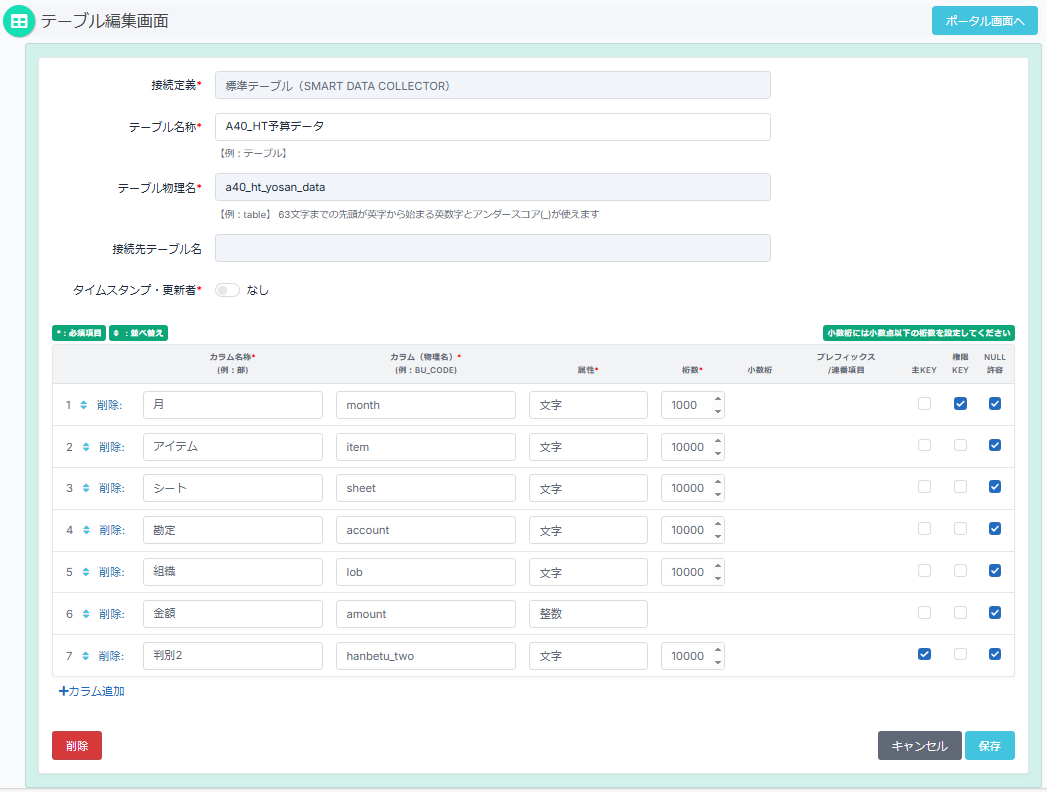The image size is (1047, 792).
Task: Click the sort arrows icon for row 6 金額
Action: coord(86,614)
